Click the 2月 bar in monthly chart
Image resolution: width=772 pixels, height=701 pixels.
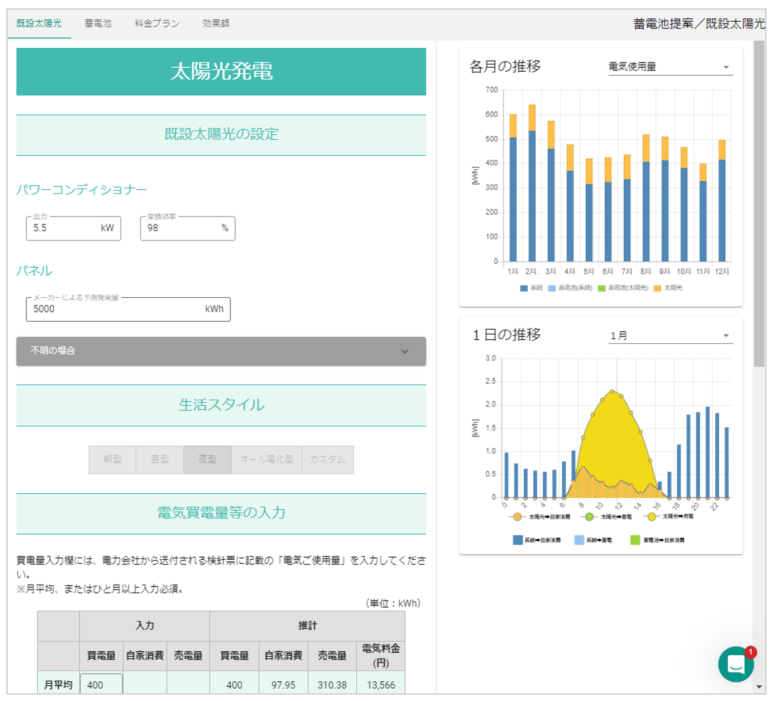(x=532, y=183)
